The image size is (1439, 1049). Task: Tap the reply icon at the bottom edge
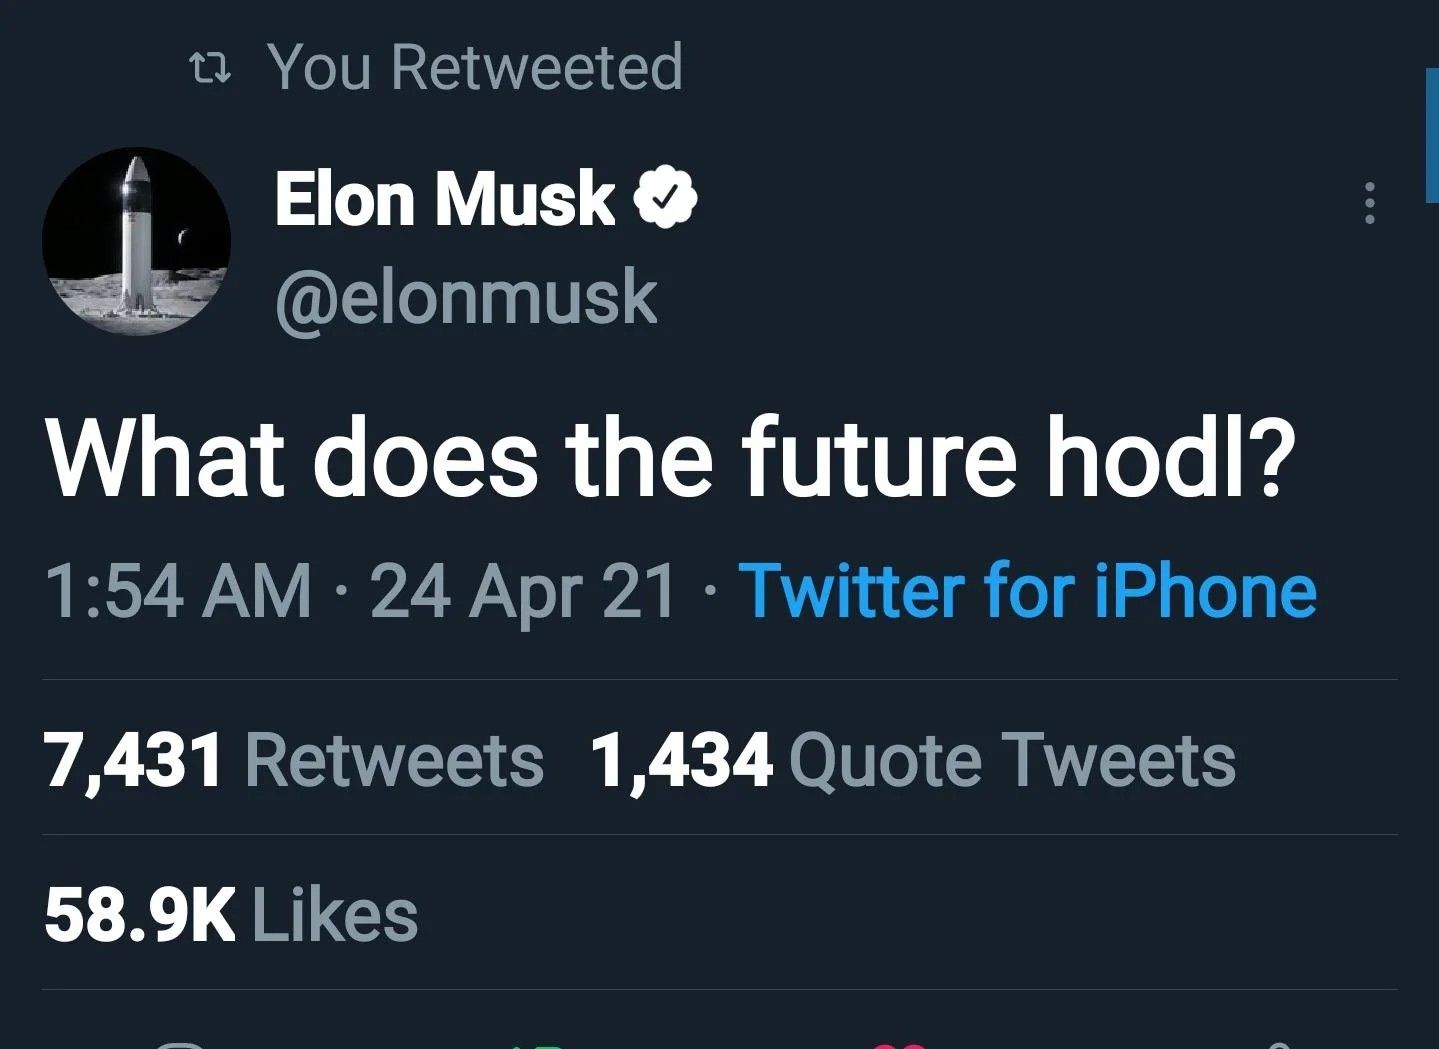(180, 1044)
